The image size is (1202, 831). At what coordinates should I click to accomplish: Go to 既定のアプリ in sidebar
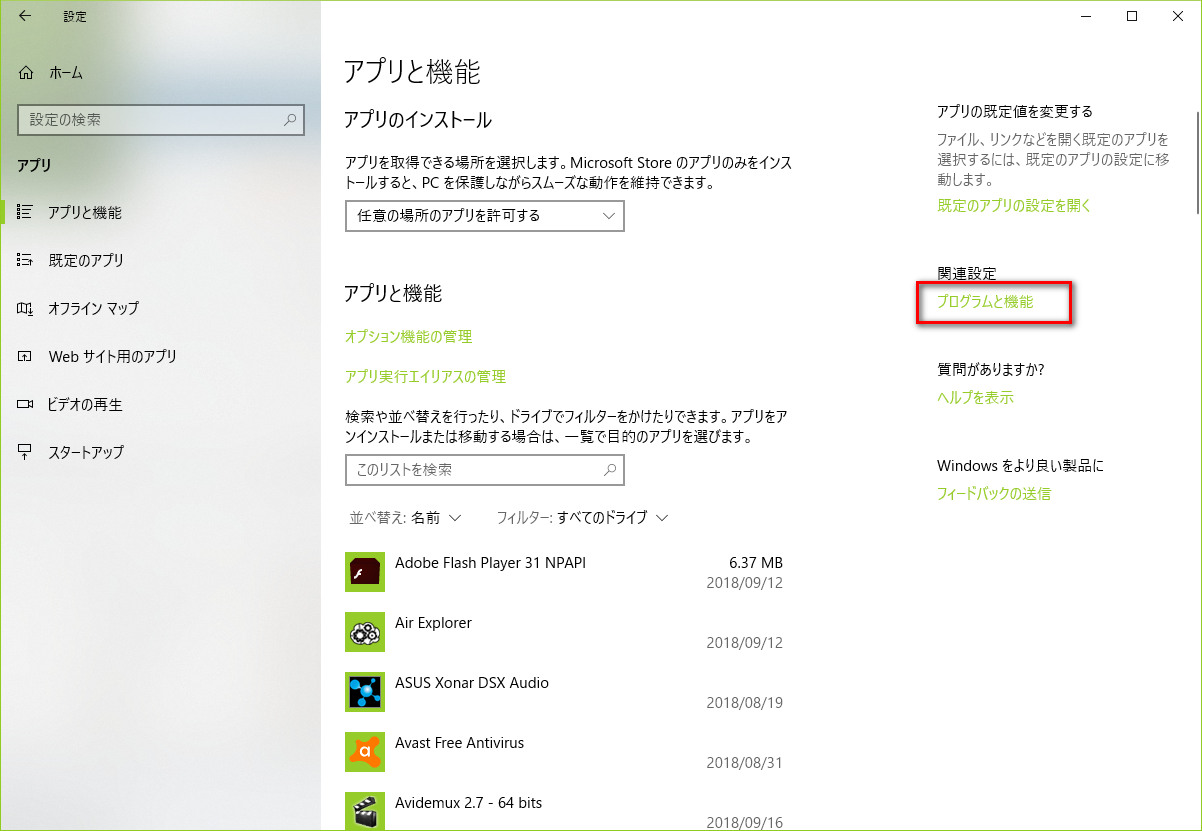point(86,261)
